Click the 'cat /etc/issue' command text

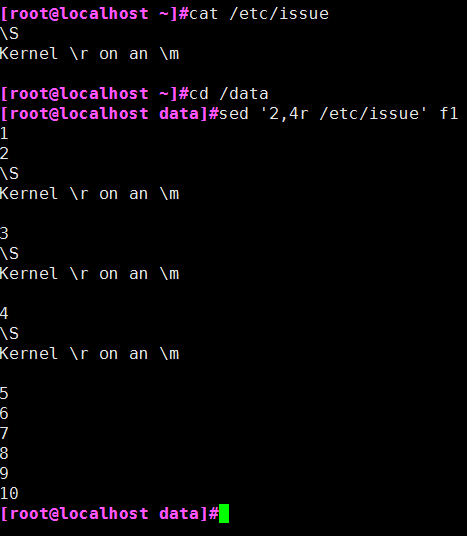259,14
